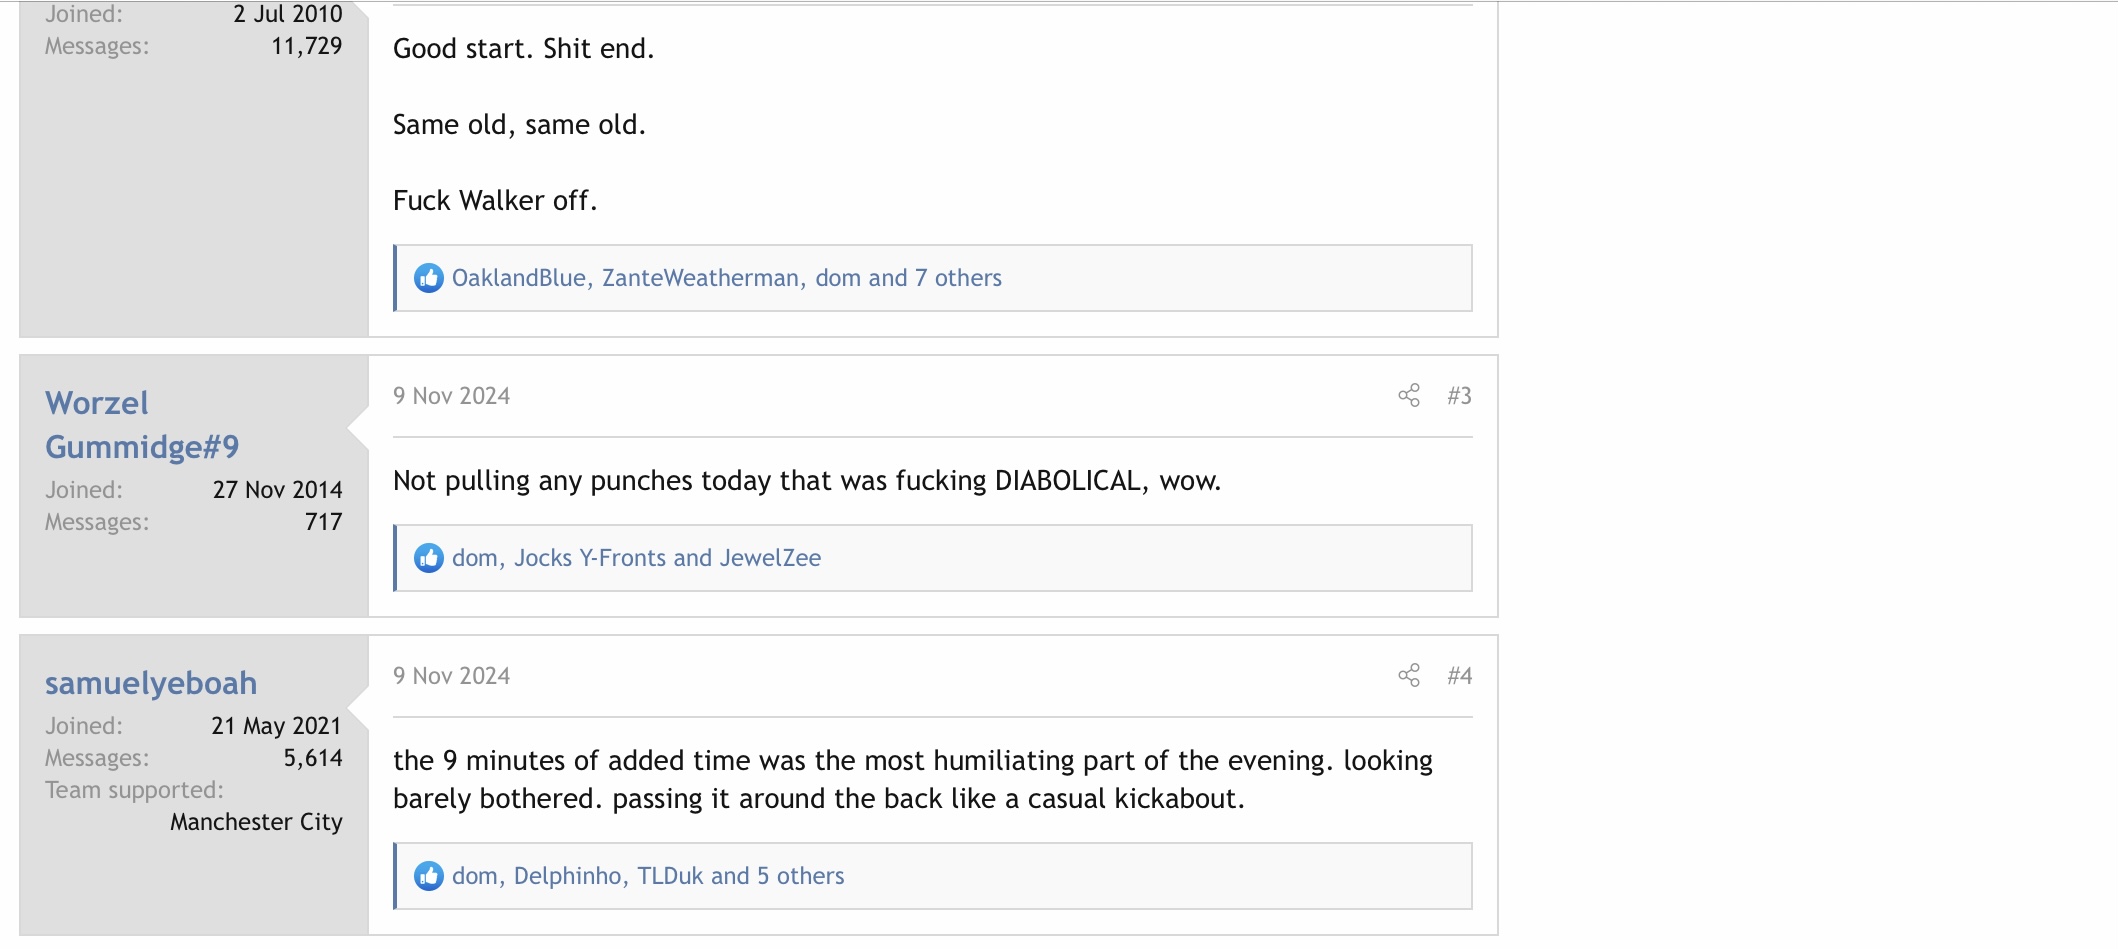The image size is (2118, 949).
Task: Show the 7 others who liked
Action: tap(958, 278)
